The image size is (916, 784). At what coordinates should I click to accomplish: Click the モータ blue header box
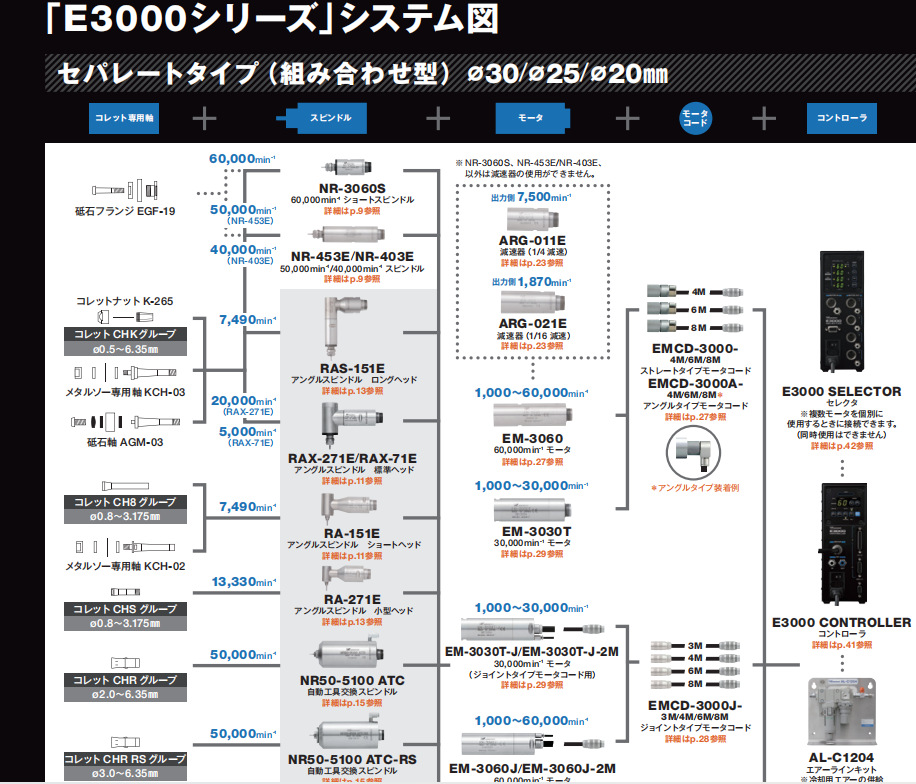(x=532, y=118)
